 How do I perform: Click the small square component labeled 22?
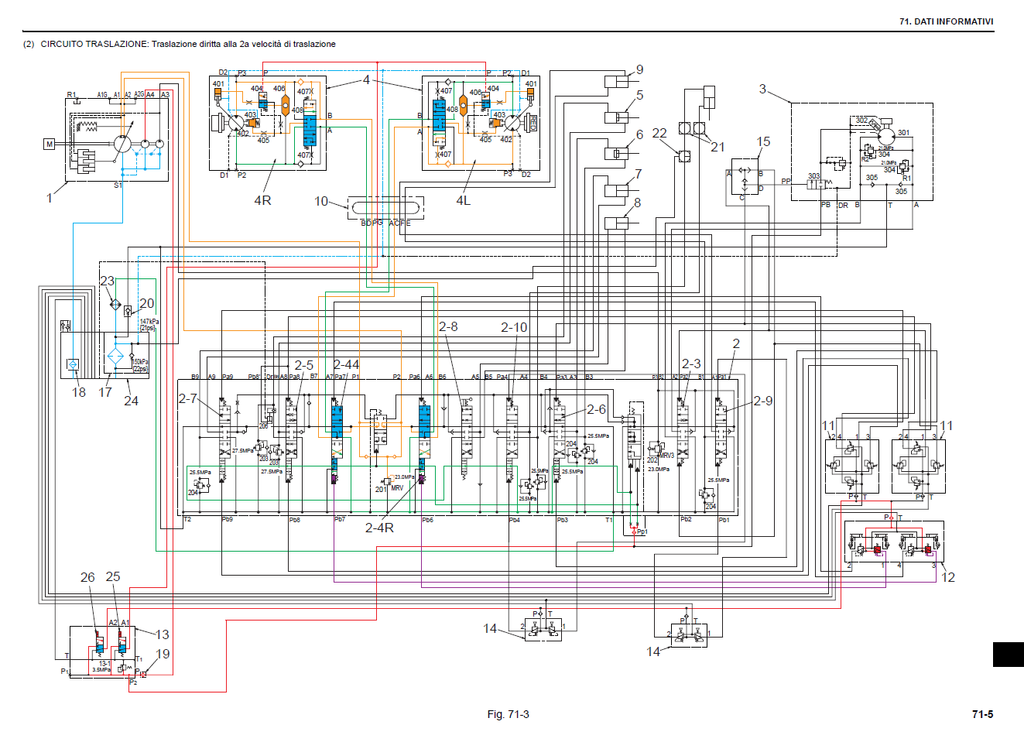pos(684,155)
